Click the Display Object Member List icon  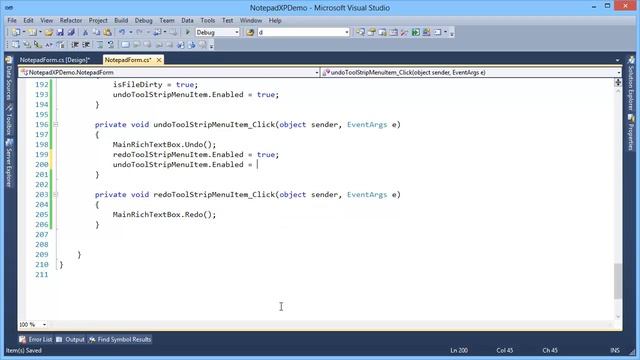[15, 44]
